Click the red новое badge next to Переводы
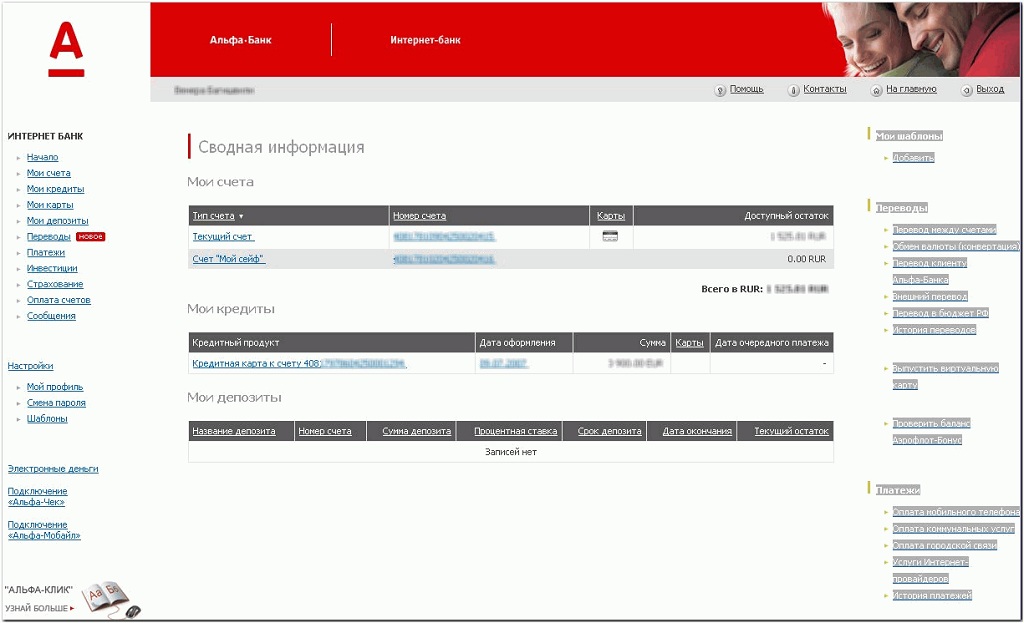The image size is (1024, 623). click(91, 236)
